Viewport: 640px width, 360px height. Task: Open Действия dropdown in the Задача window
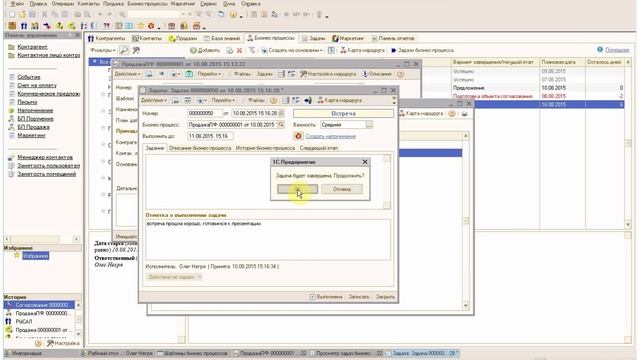154,100
